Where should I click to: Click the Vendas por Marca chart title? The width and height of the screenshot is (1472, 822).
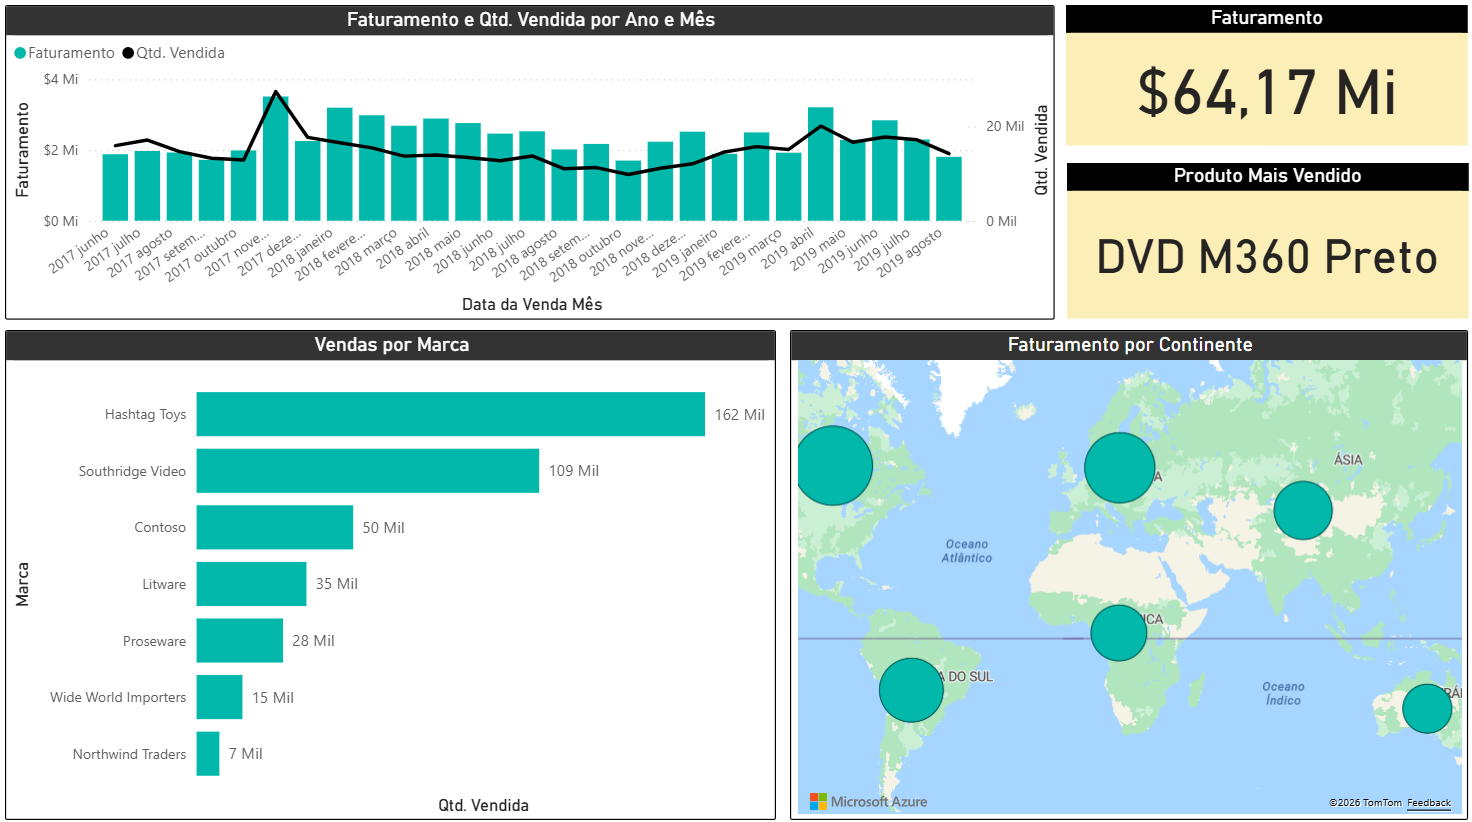(x=391, y=345)
